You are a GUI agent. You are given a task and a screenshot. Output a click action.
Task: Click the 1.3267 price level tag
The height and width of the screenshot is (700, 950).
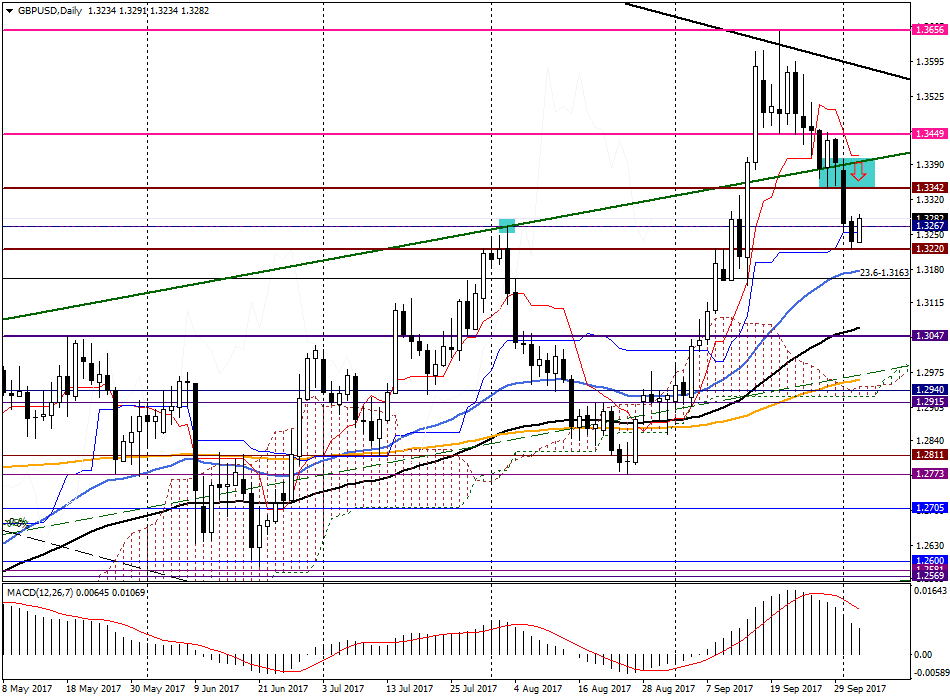(929, 226)
